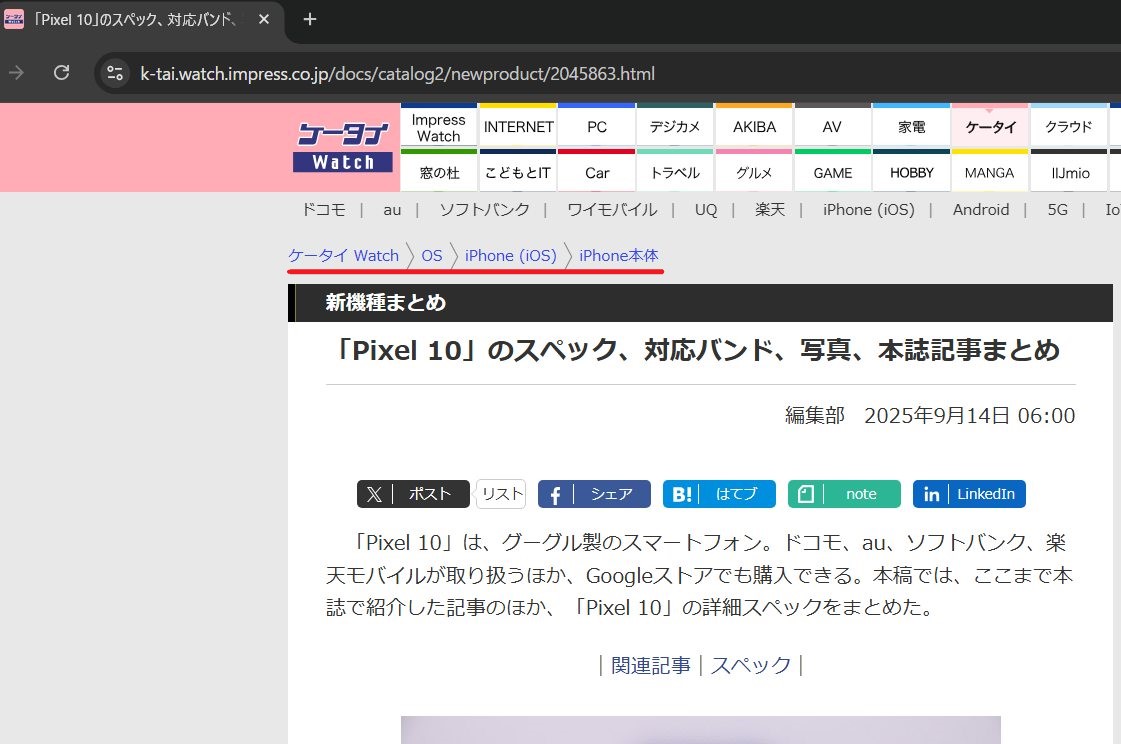Go to the Android category

point(981,209)
